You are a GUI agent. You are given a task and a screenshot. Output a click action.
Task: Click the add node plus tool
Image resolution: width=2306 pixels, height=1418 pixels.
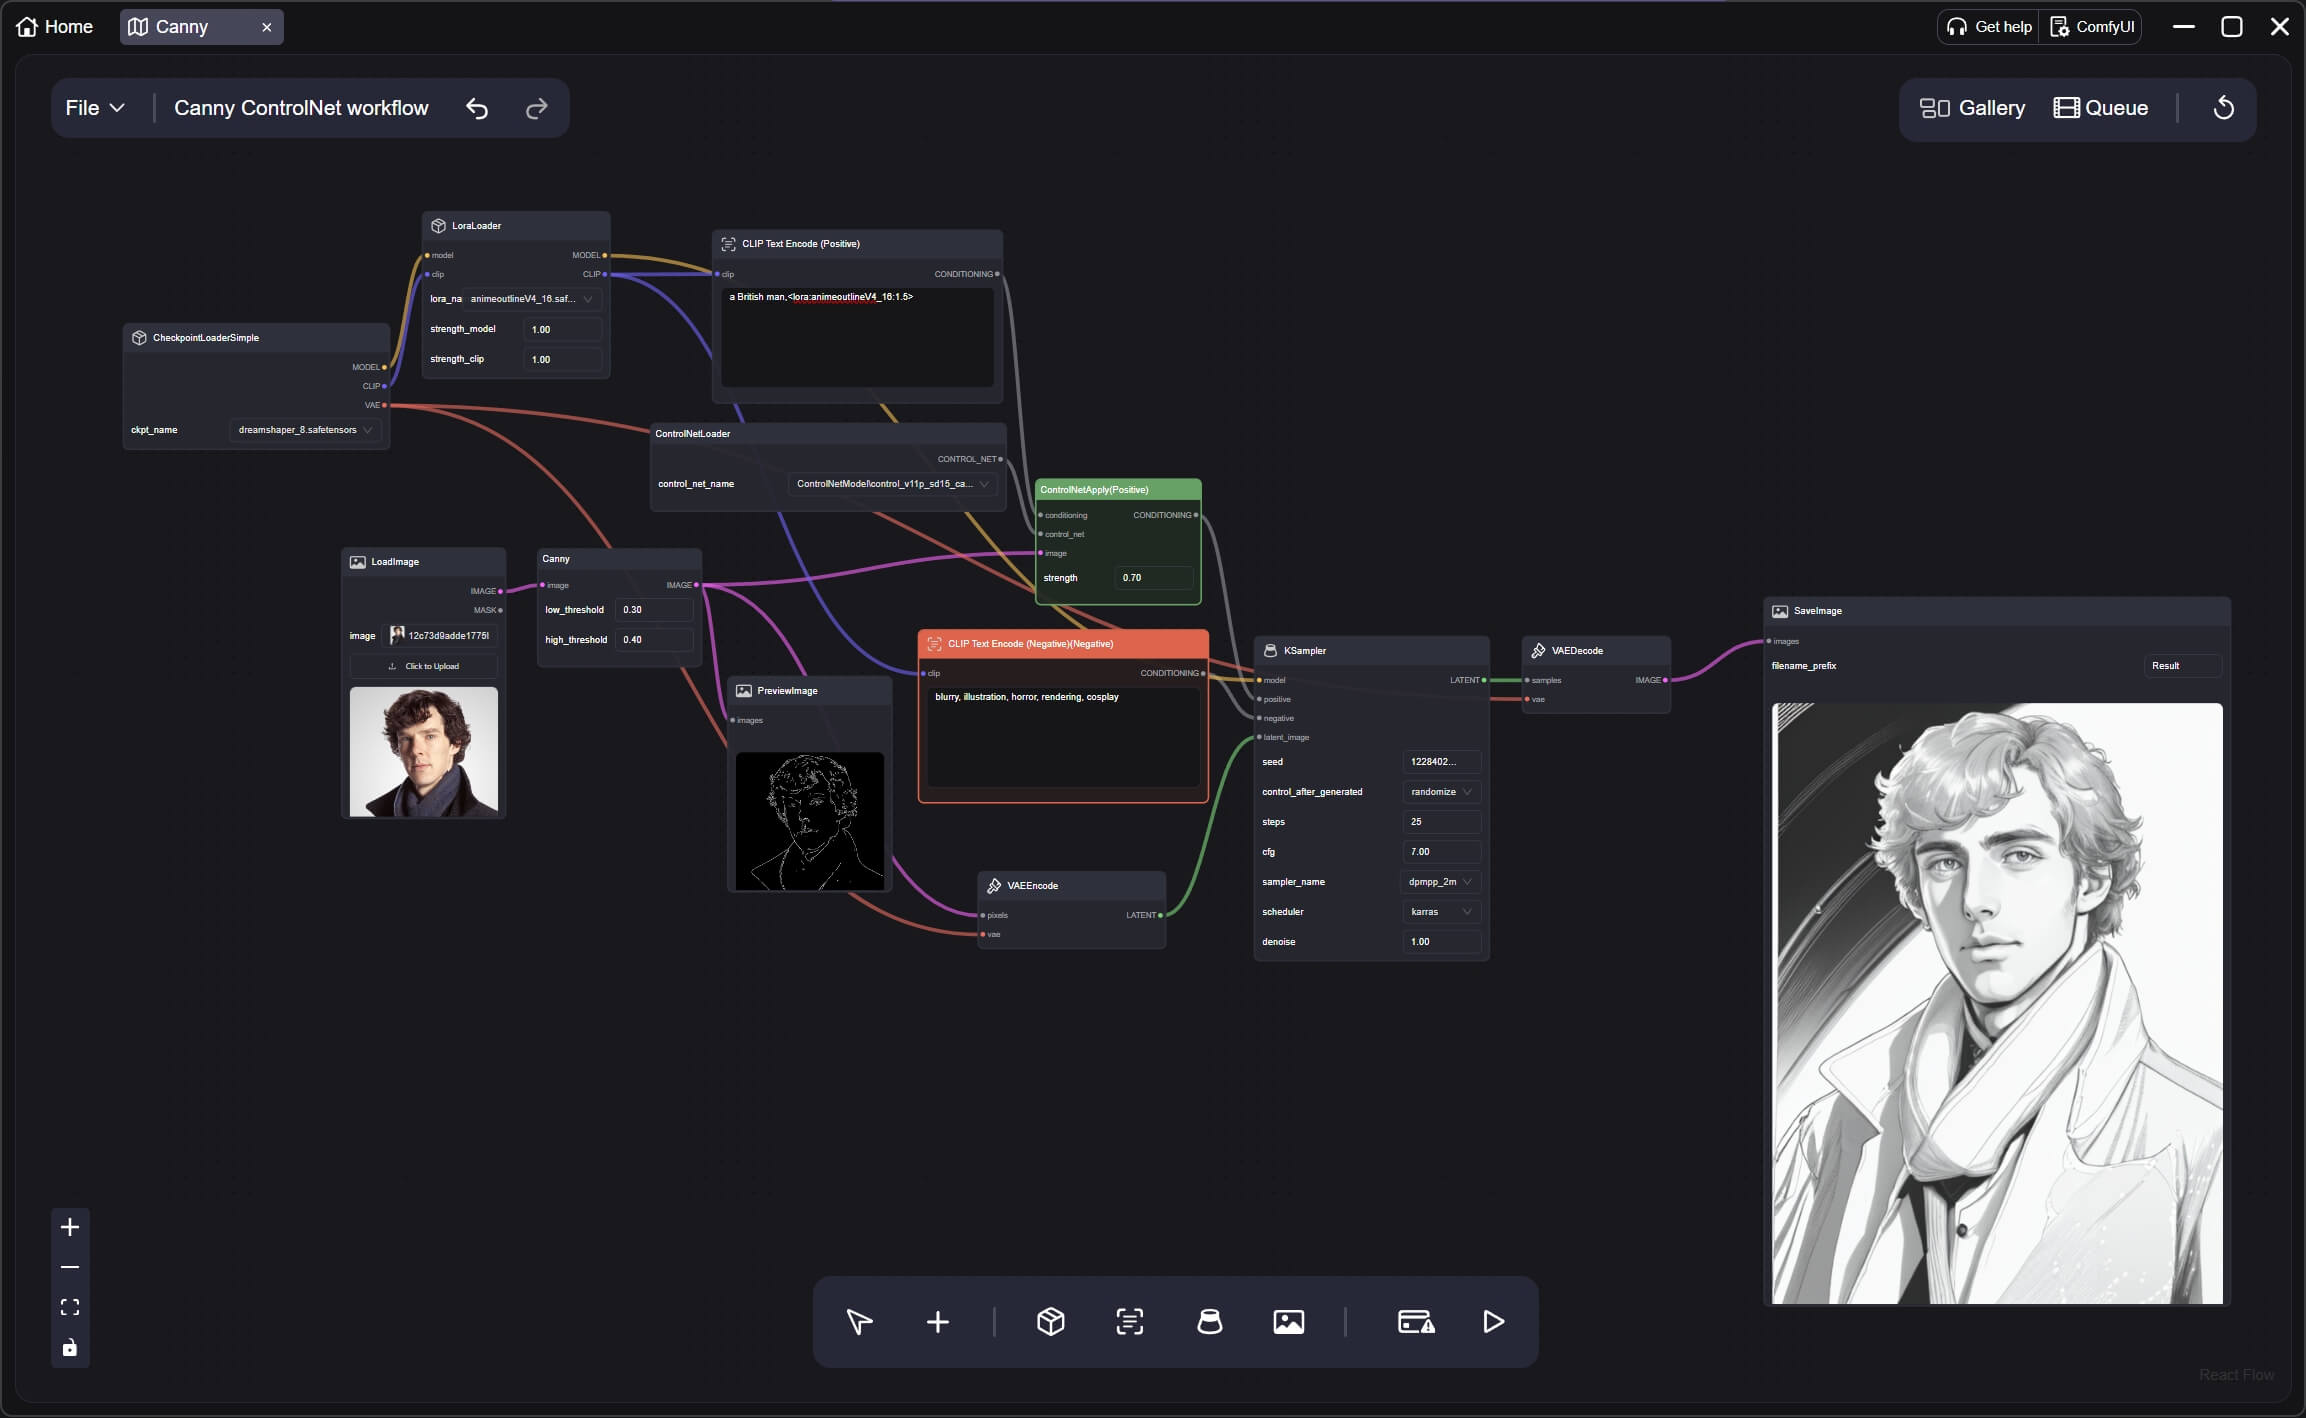pyautogui.click(x=937, y=1322)
